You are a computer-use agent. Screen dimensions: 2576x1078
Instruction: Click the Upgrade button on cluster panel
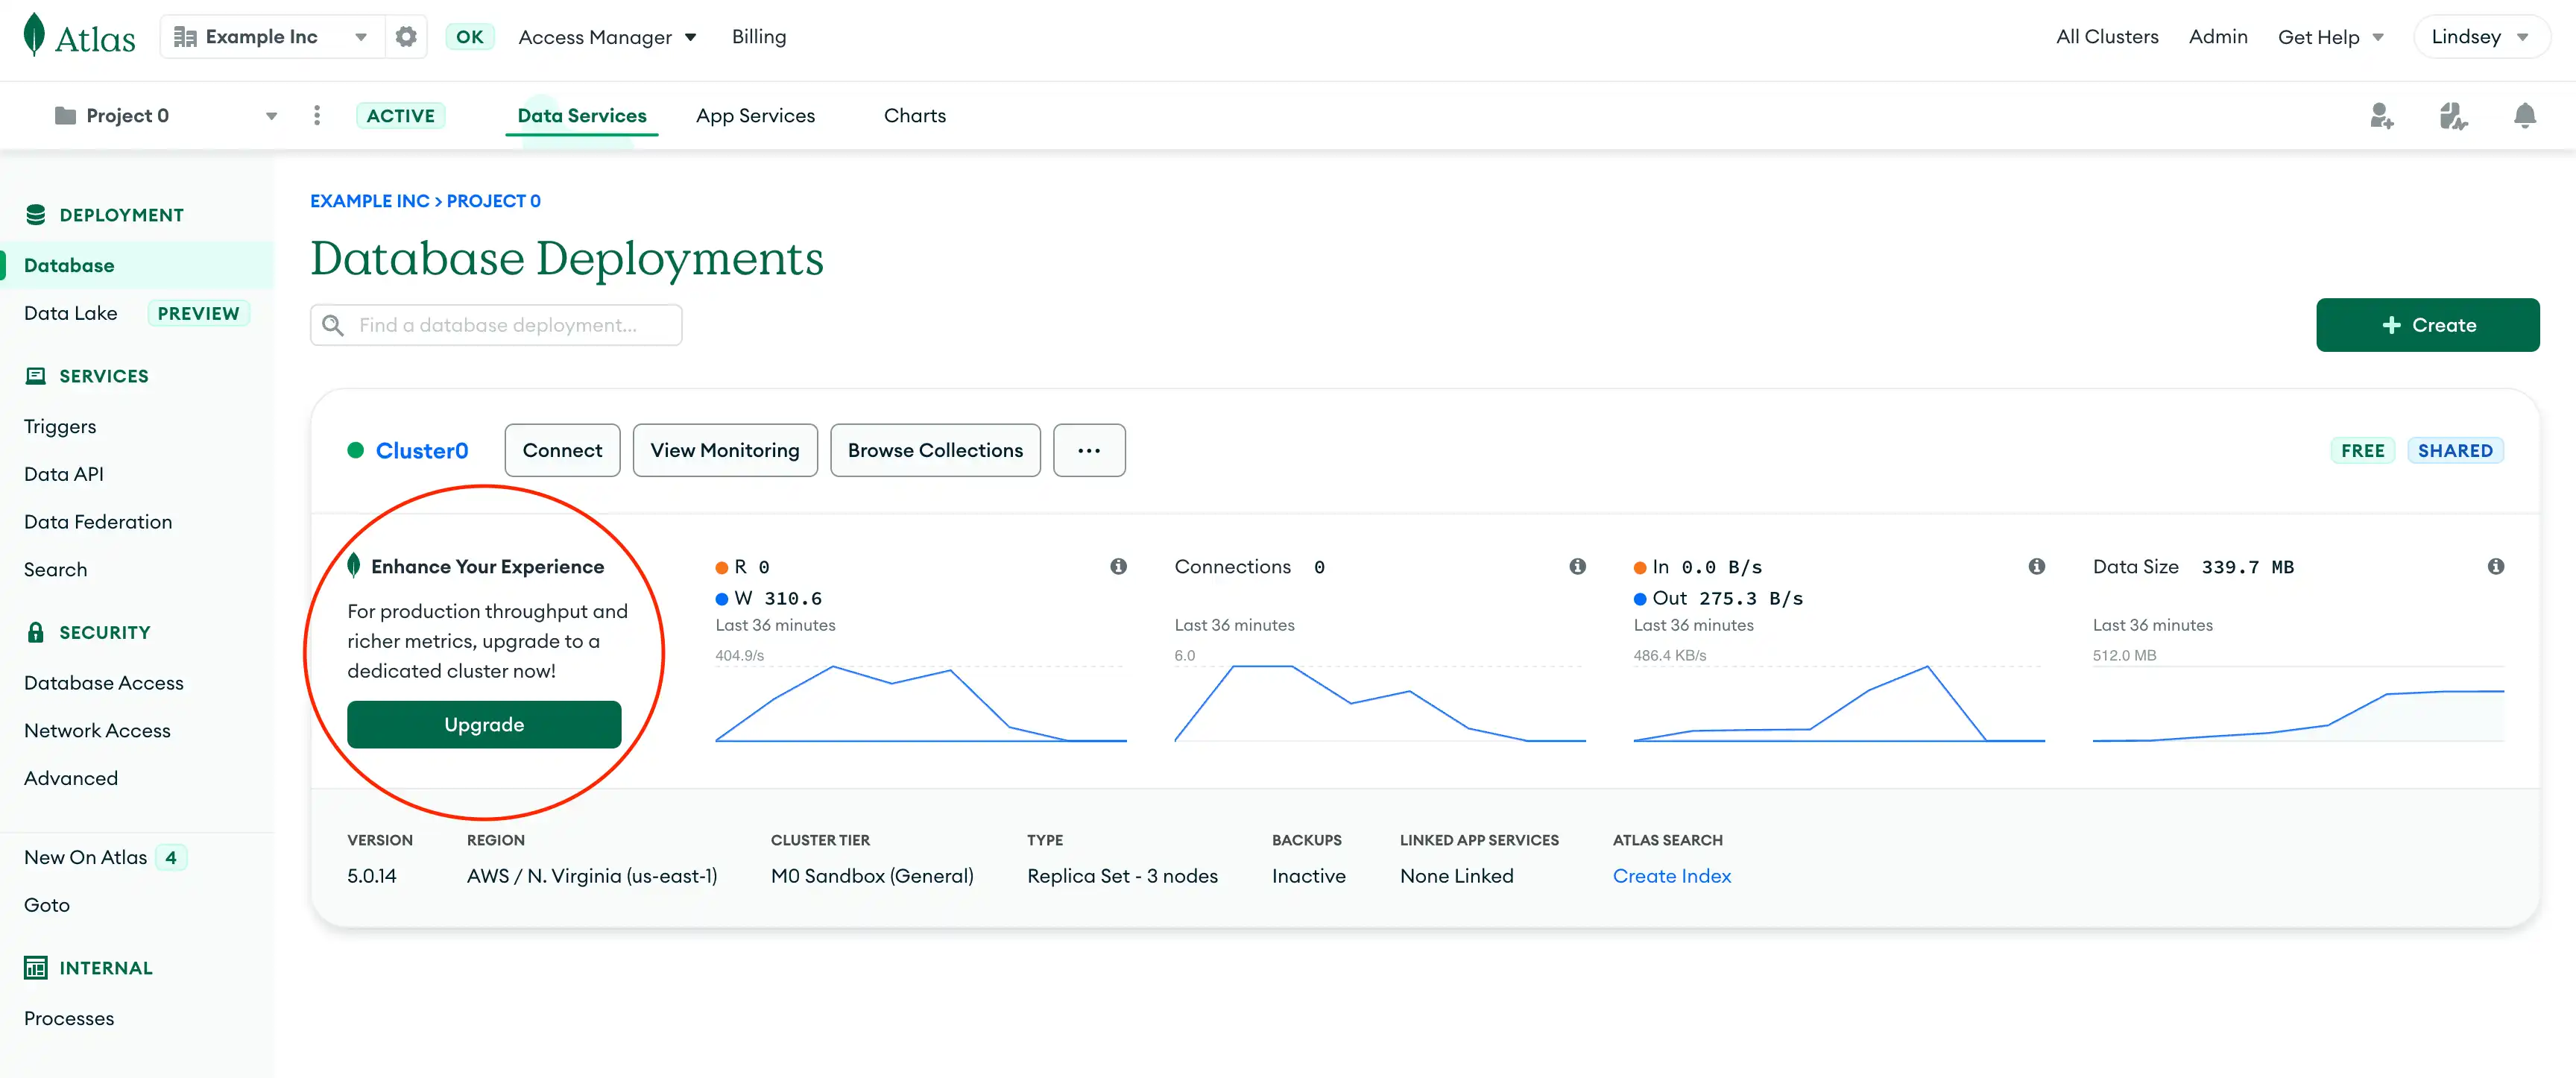[x=482, y=725]
